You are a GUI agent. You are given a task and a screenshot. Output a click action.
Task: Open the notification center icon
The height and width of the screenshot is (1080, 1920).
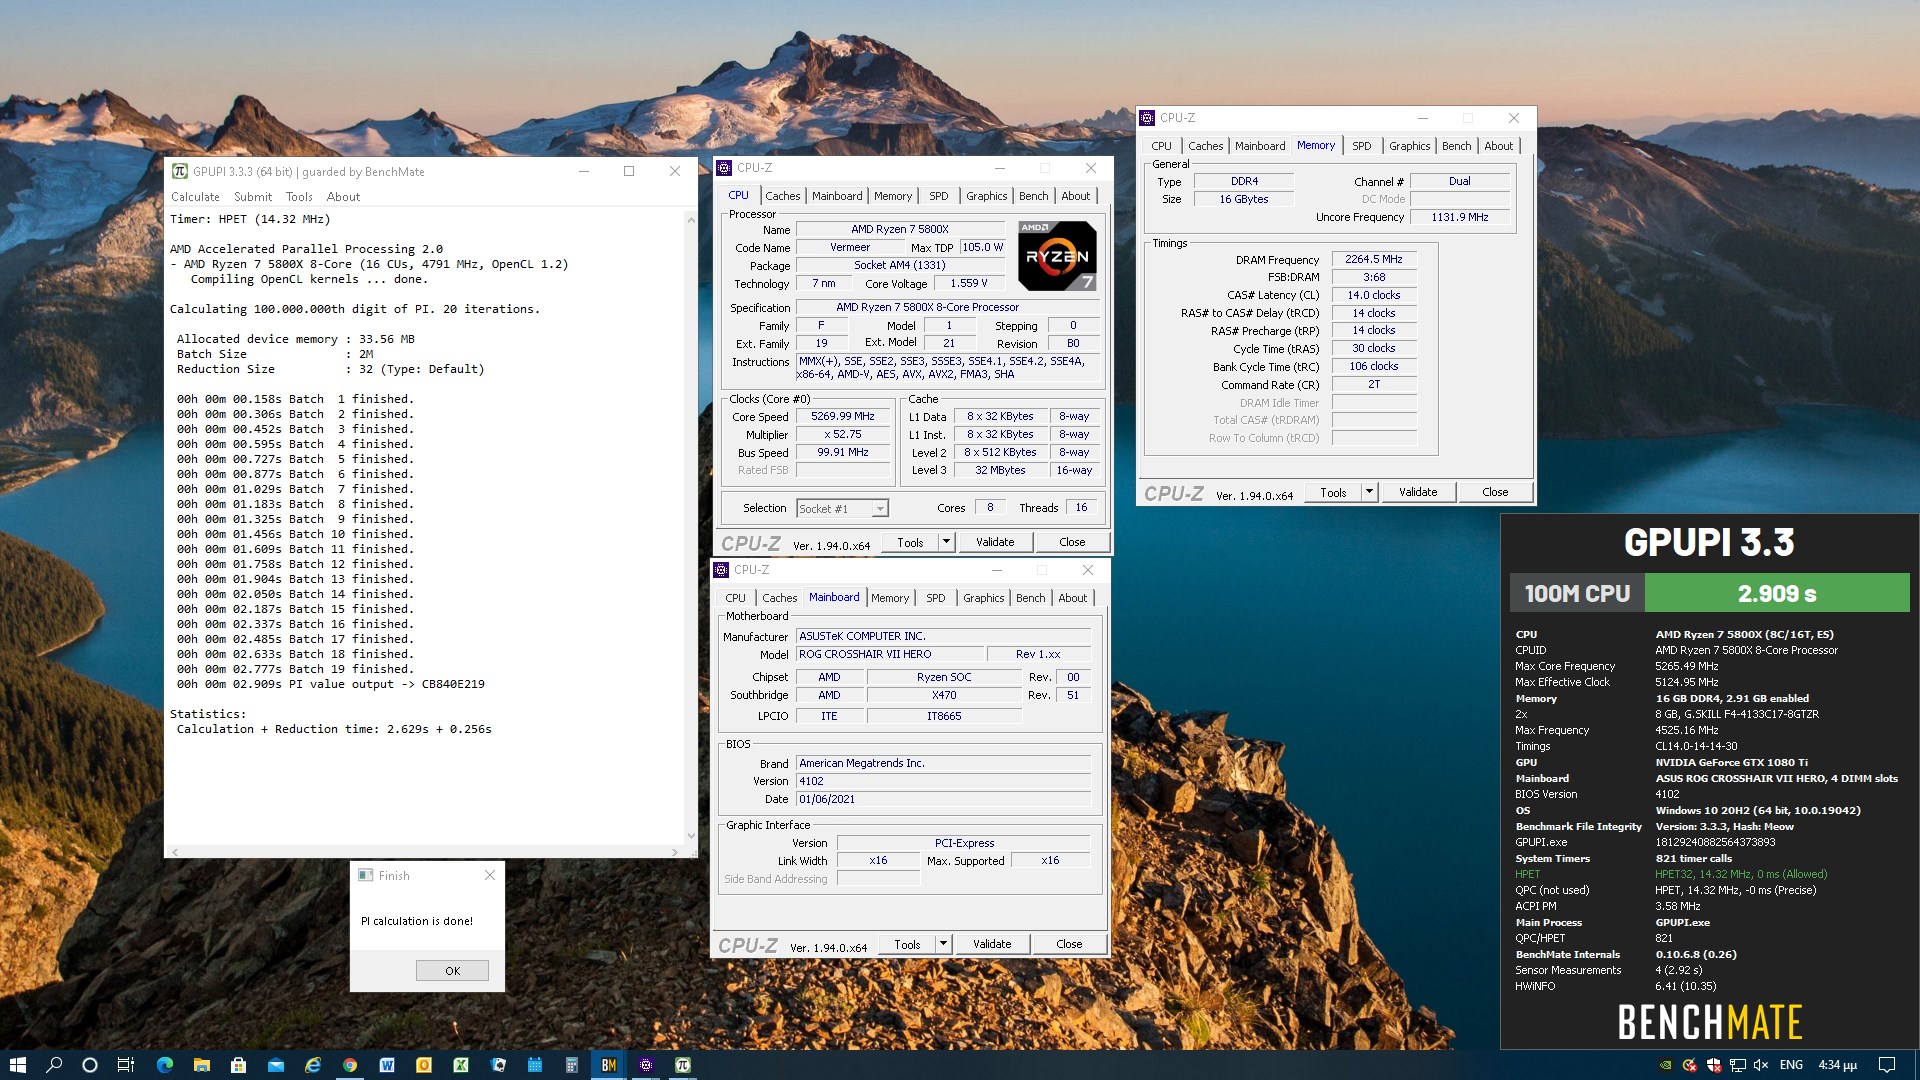tap(1887, 1065)
